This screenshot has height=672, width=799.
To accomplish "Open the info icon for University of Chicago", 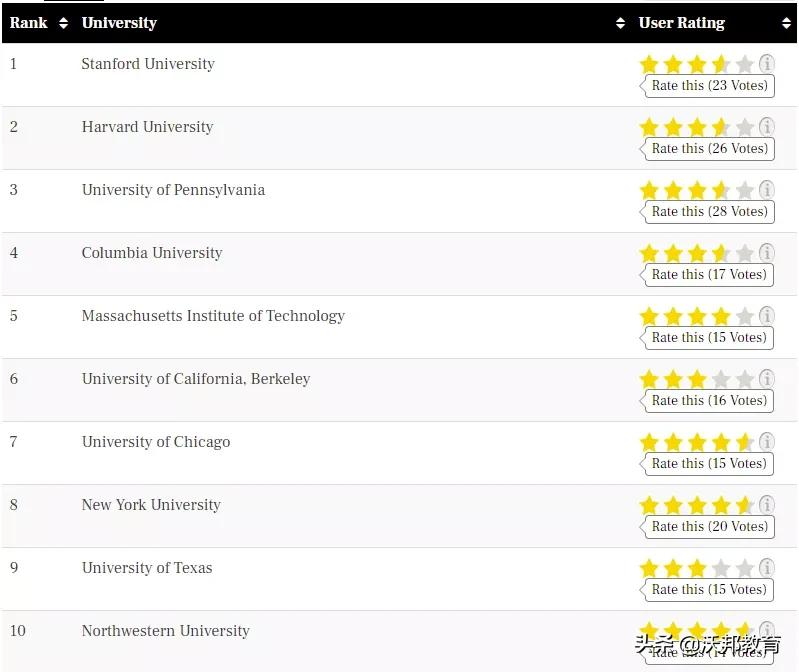I will pos(767,442).
